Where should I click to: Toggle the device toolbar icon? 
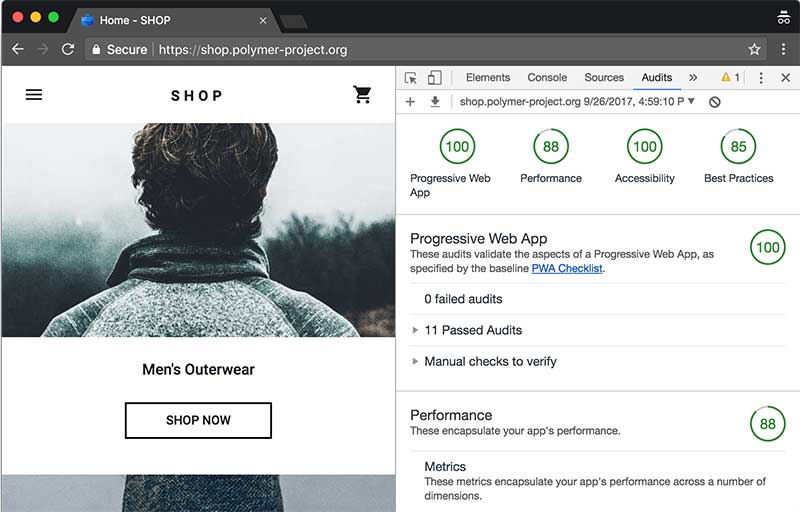tap(435, 78)
